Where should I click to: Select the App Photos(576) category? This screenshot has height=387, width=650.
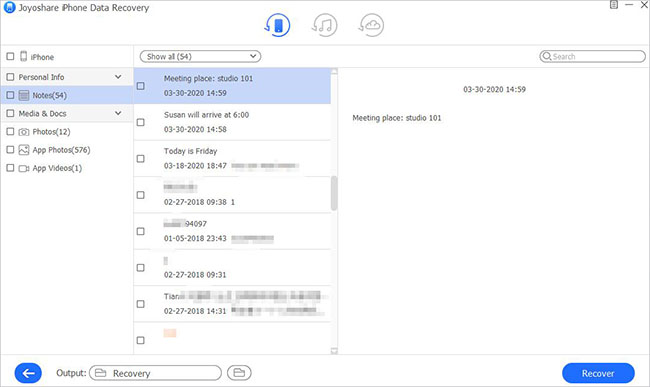pos(67,150)
